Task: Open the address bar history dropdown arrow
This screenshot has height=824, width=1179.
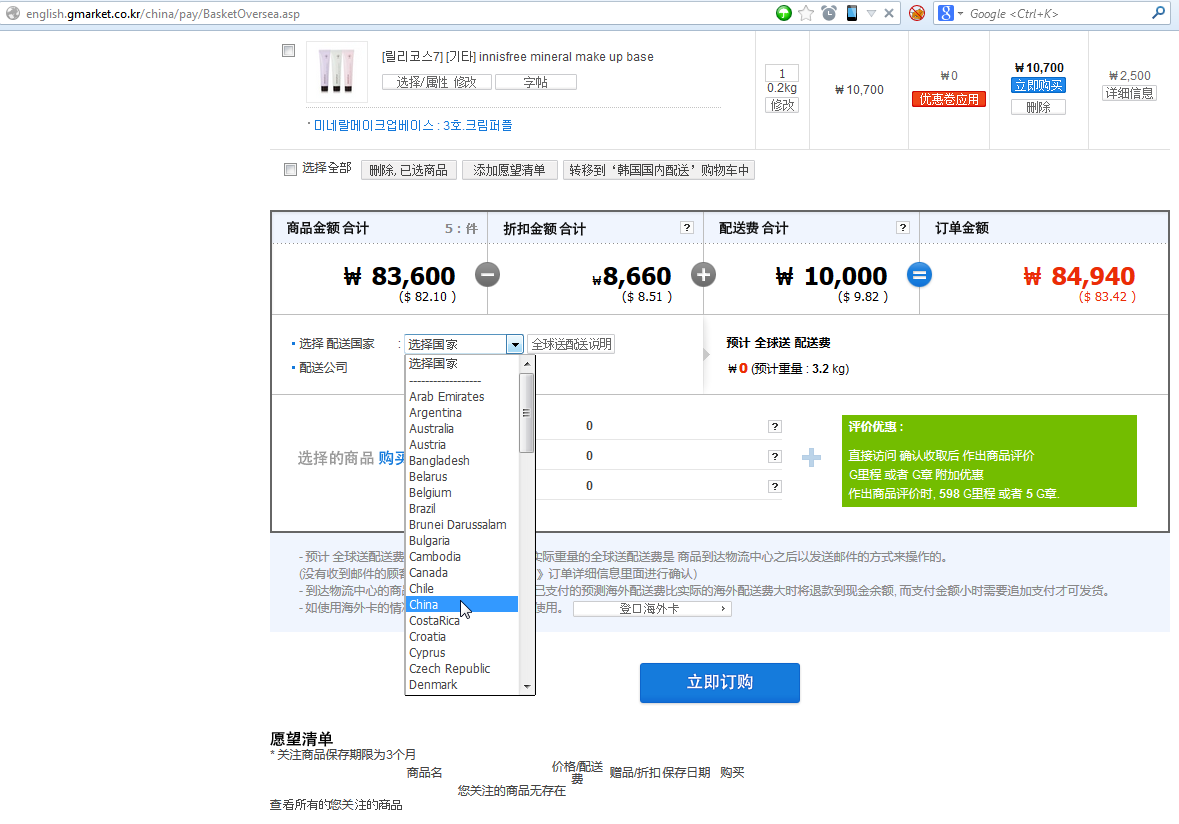Action: click(871, 14)
